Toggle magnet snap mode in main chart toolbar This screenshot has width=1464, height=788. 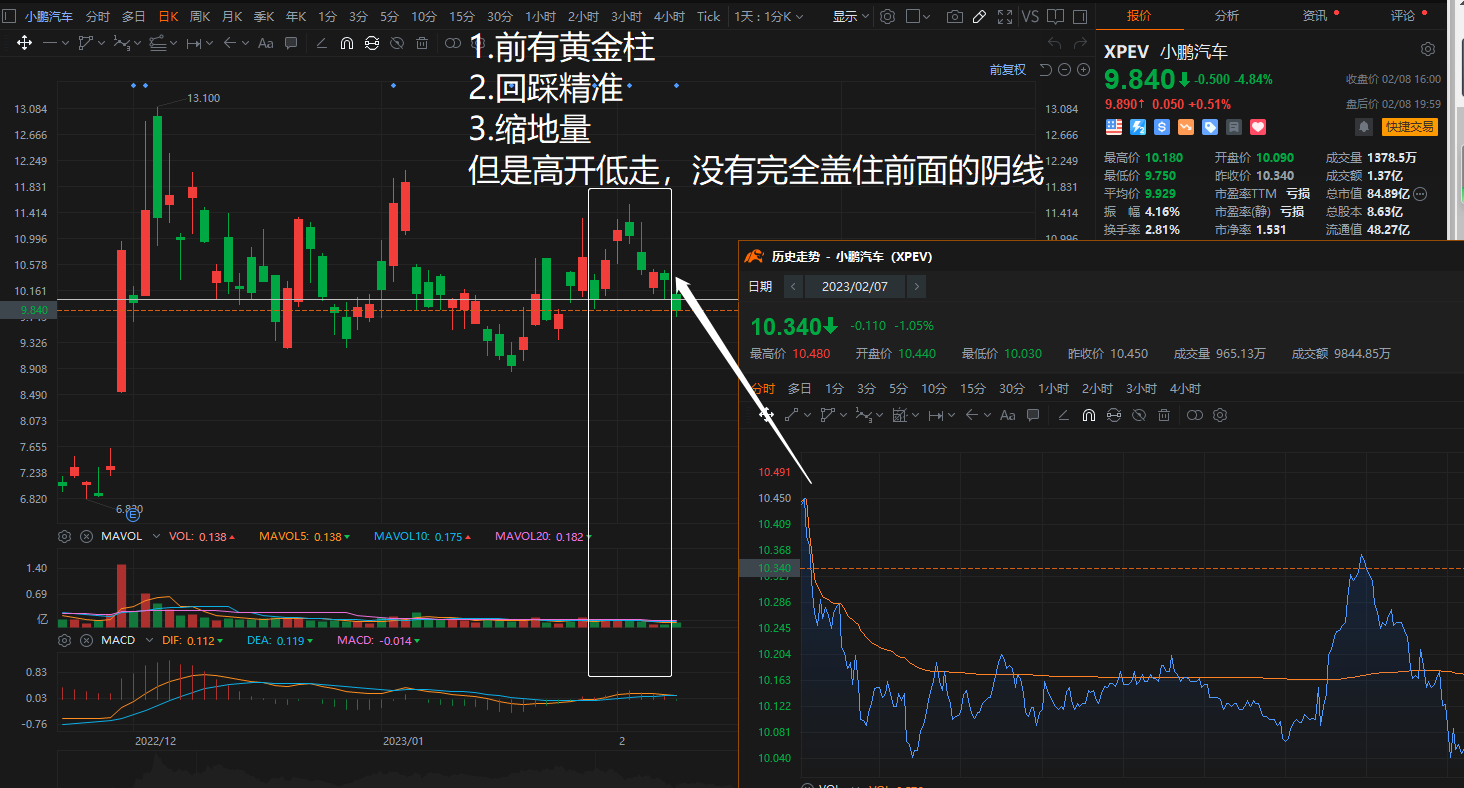coord(347,43)
